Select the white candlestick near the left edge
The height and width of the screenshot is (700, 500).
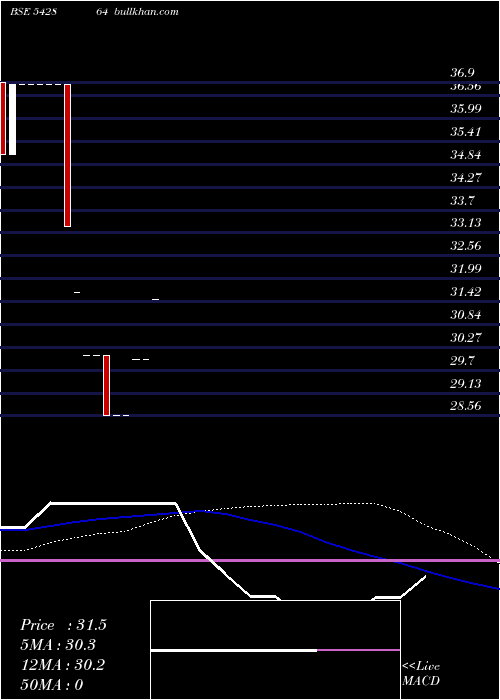pos(12,119)
